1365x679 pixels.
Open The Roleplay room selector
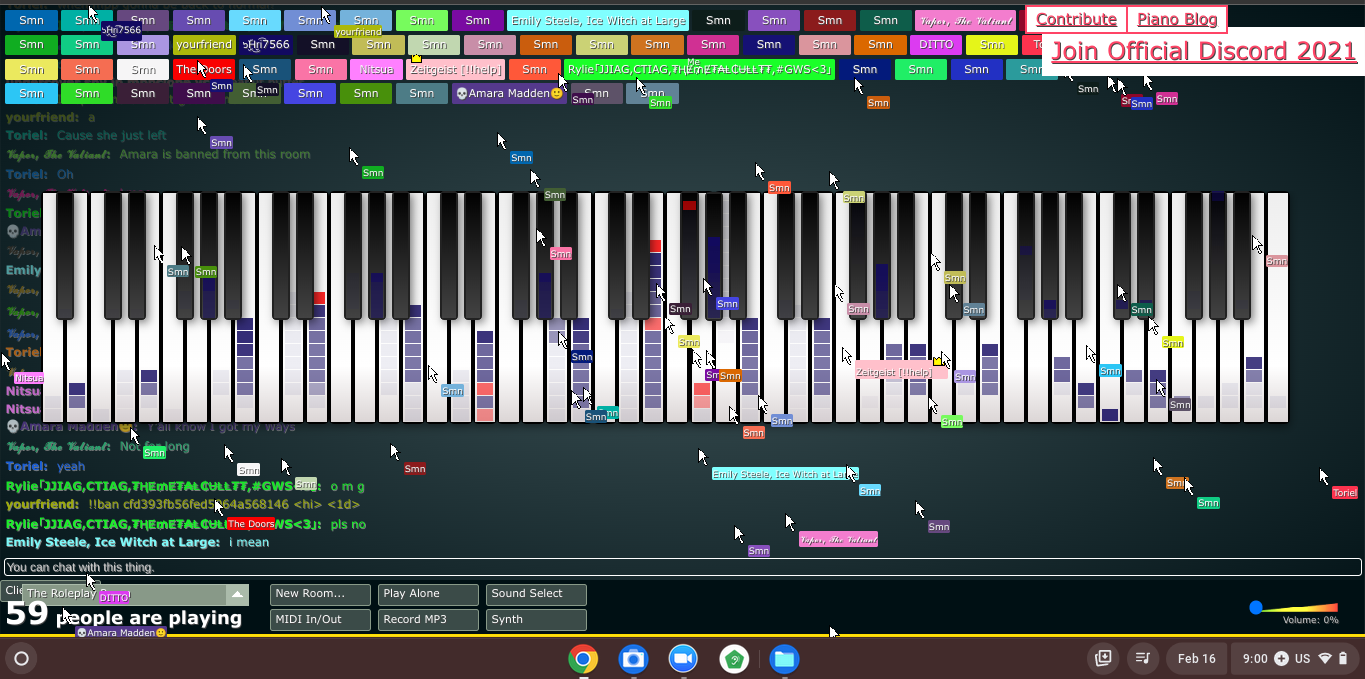point(134,594)
